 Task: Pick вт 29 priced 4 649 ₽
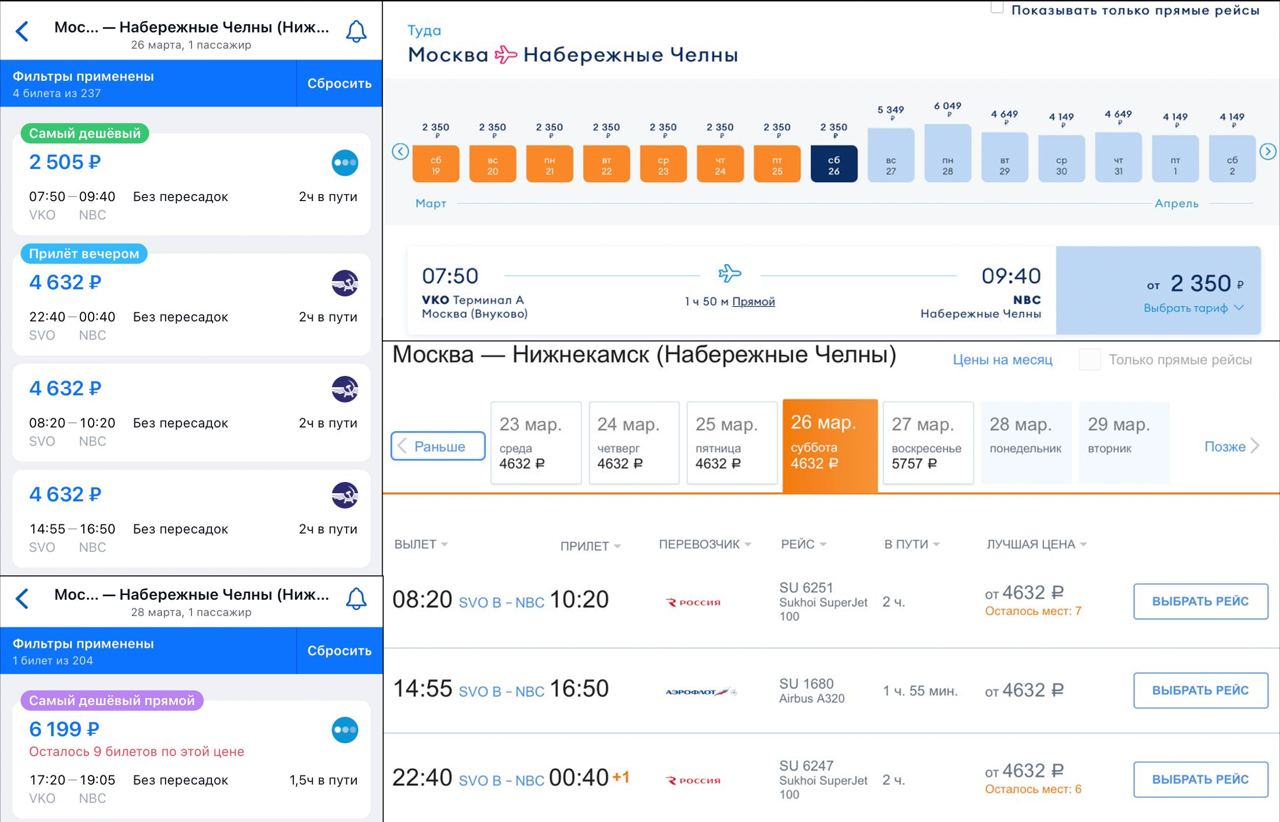click(x=1005, y=157)
